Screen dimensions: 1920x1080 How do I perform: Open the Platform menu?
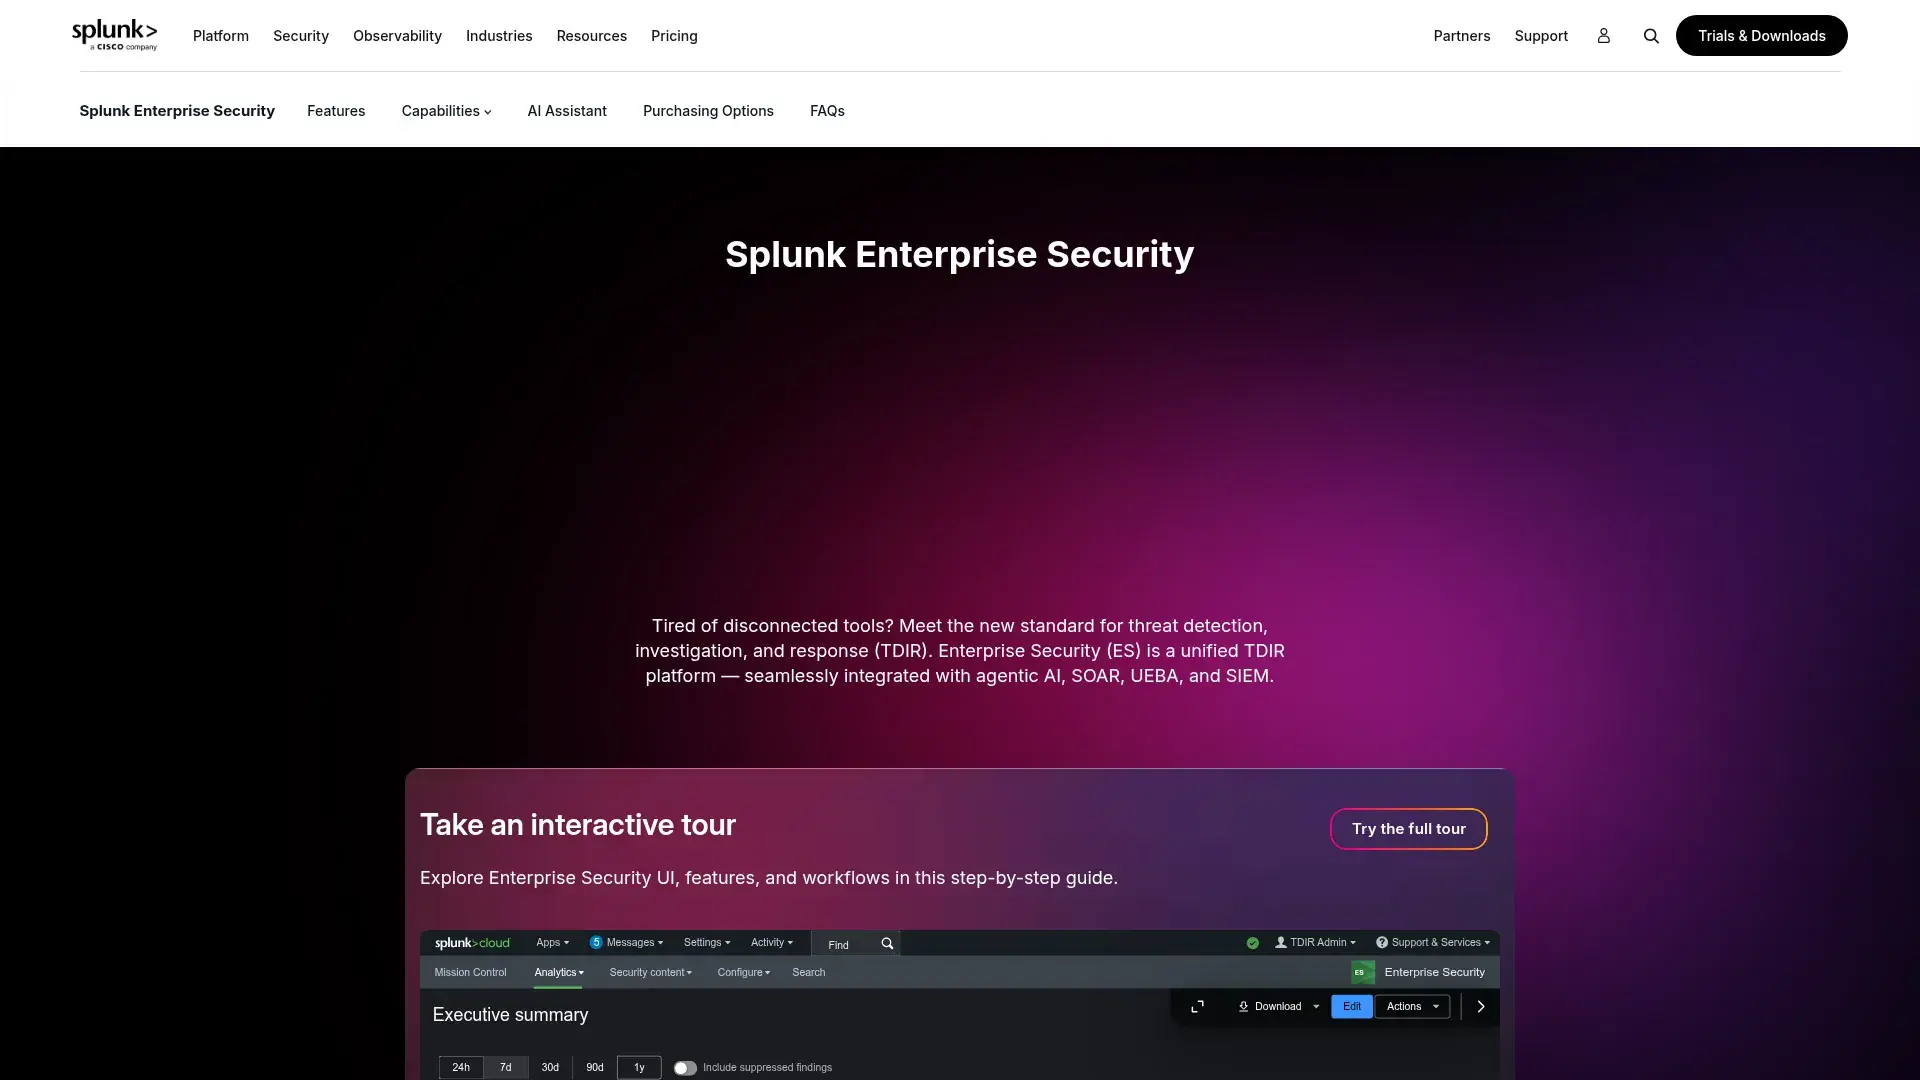[x=221, y=36]
